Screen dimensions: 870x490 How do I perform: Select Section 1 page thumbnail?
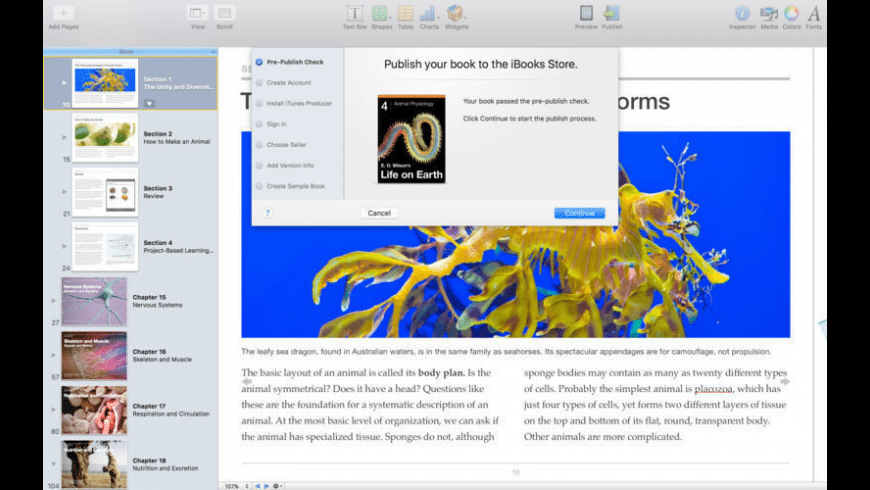(105, 83)
